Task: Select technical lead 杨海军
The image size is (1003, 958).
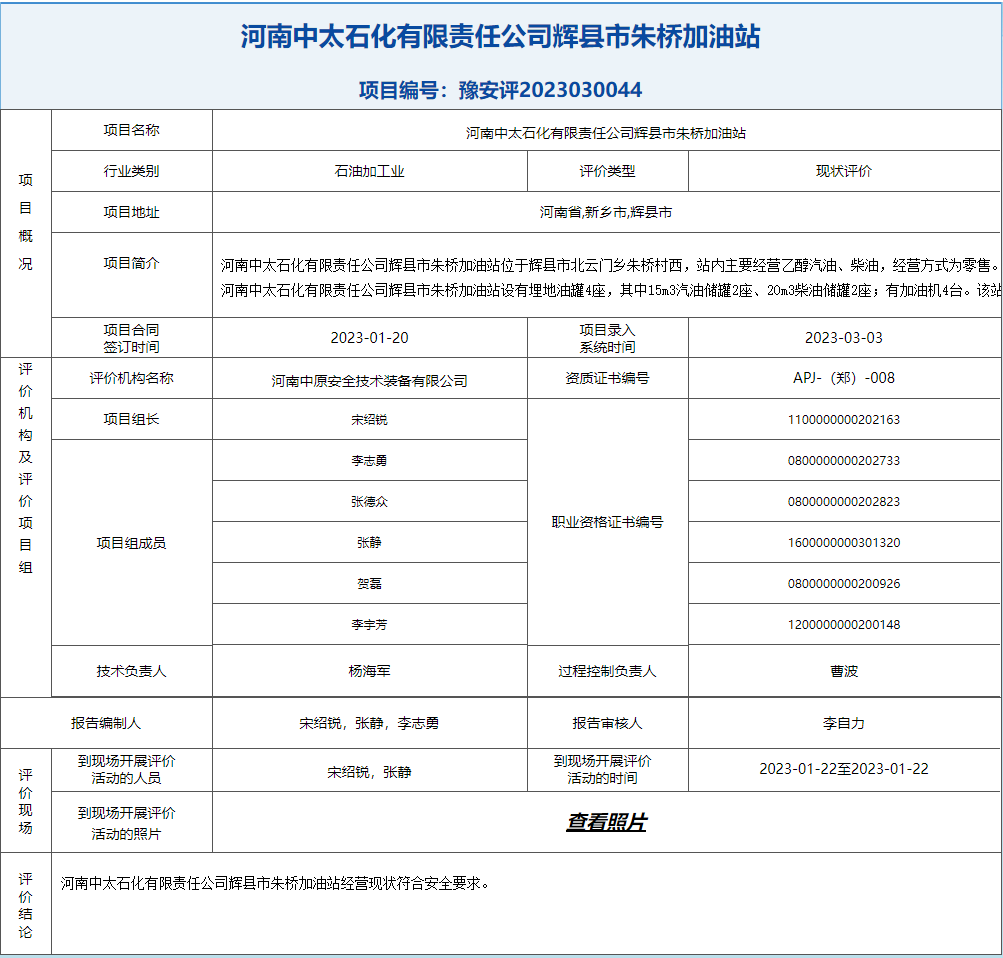Action: pyautogui.click(x=369, y=671)
